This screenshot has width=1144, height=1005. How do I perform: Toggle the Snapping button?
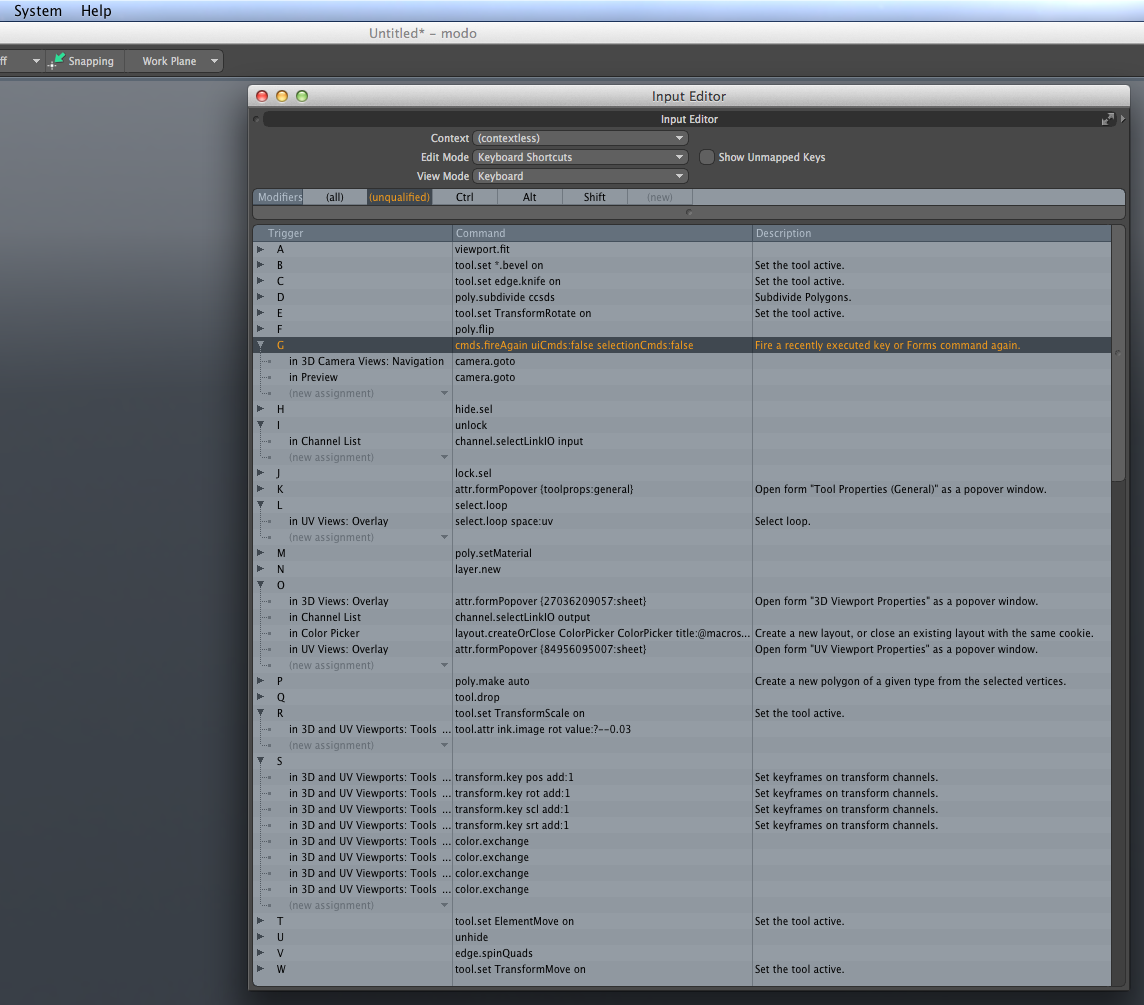tap(84, 61)
